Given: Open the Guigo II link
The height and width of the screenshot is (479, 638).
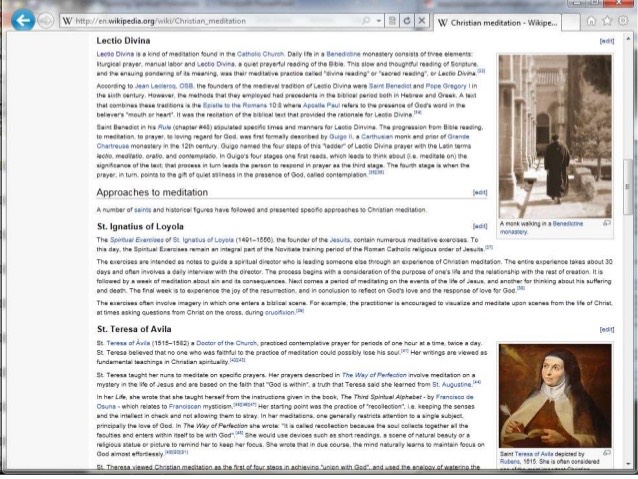Looking at the screenshot, I should point(341,137).
